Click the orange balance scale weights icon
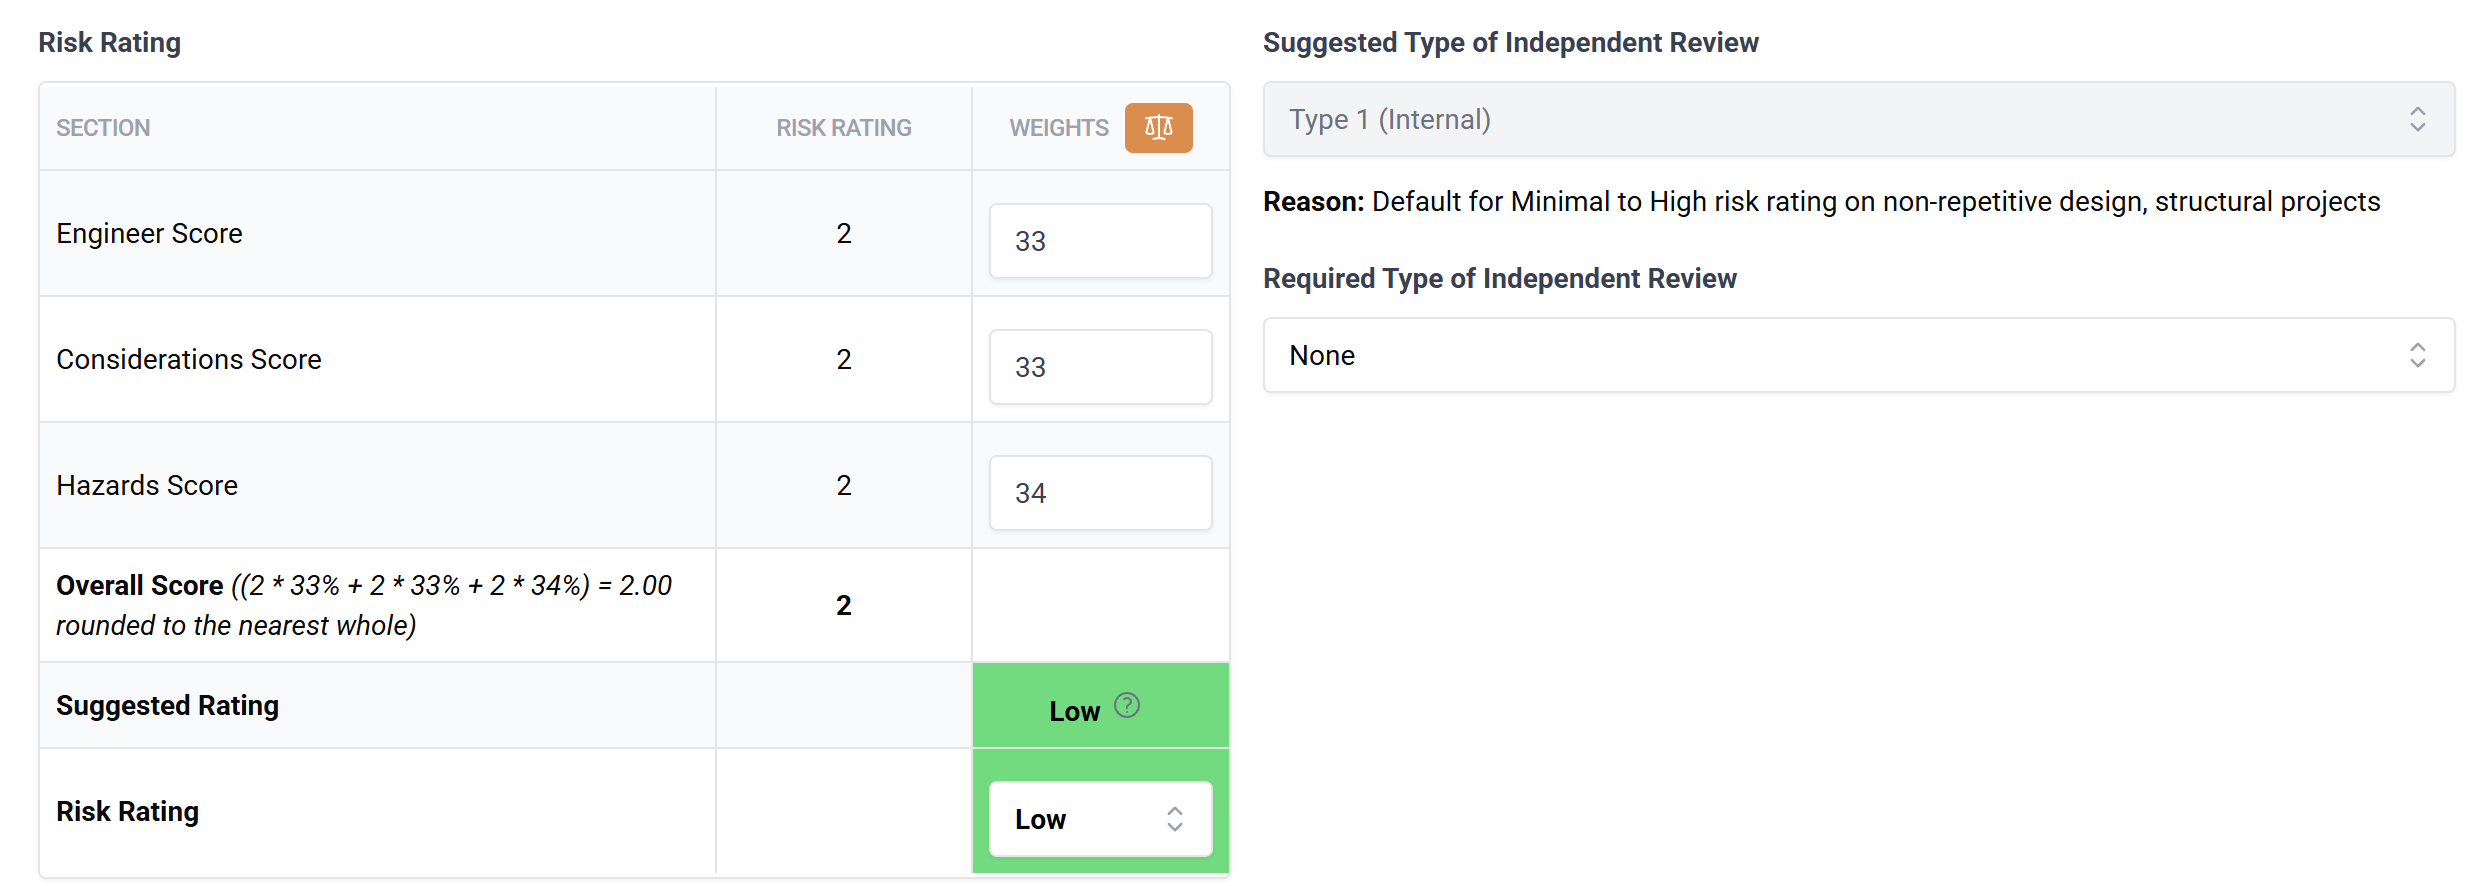 (1158, 128)
